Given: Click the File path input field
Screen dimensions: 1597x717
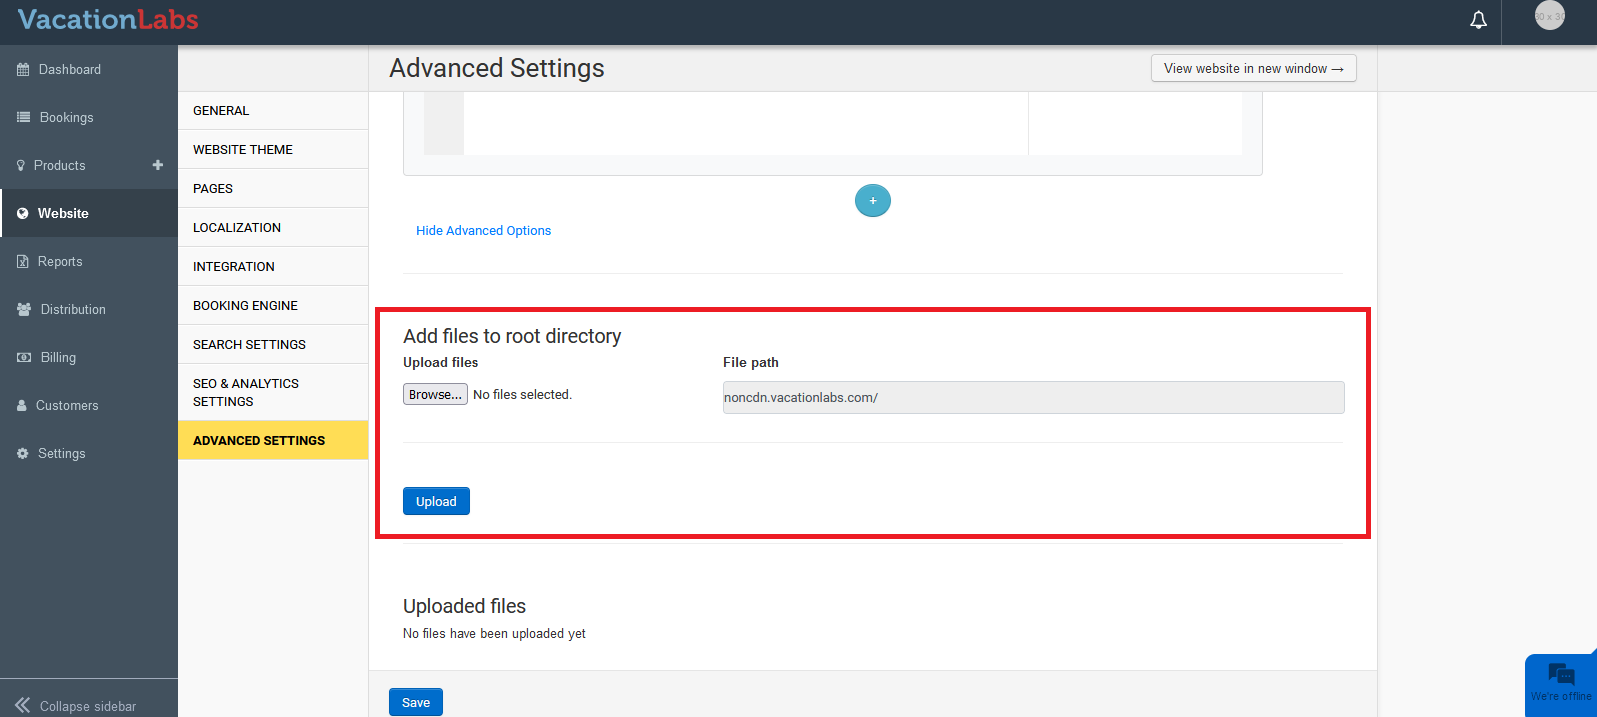Looking at the screenshot, I should pos(1033,398).
